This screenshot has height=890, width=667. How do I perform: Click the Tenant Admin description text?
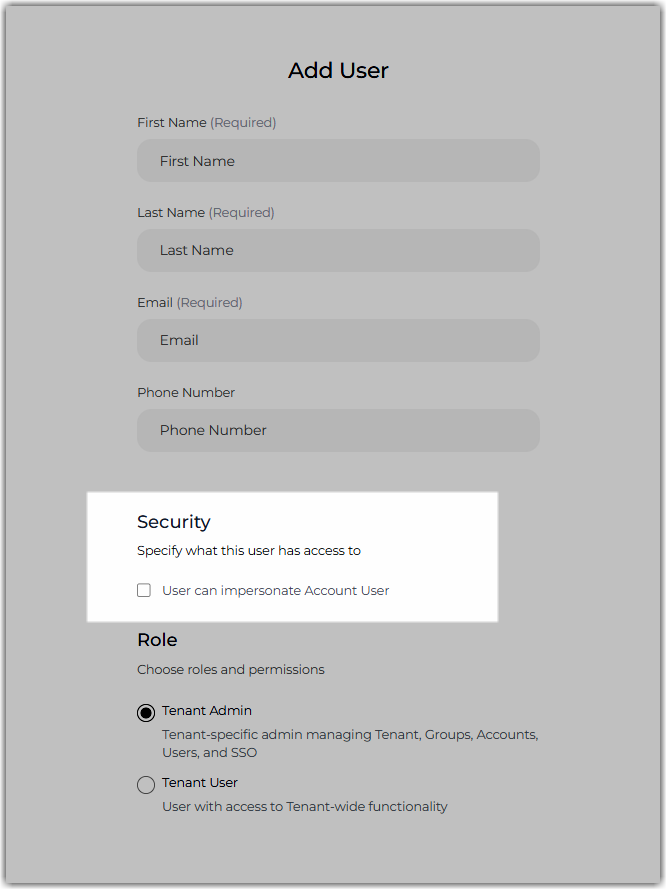pyautogui.click(x=350, y=744)
